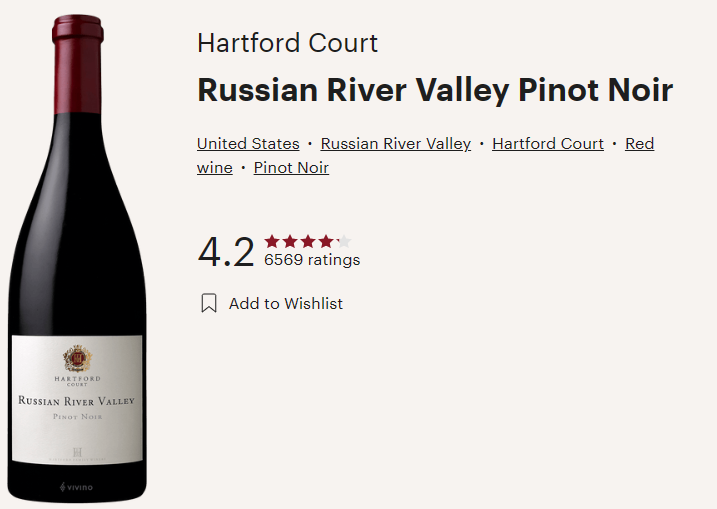The image size is (717, 509).
Task: Click the Vivino watermark on the bottle
Action: (76, 487)
